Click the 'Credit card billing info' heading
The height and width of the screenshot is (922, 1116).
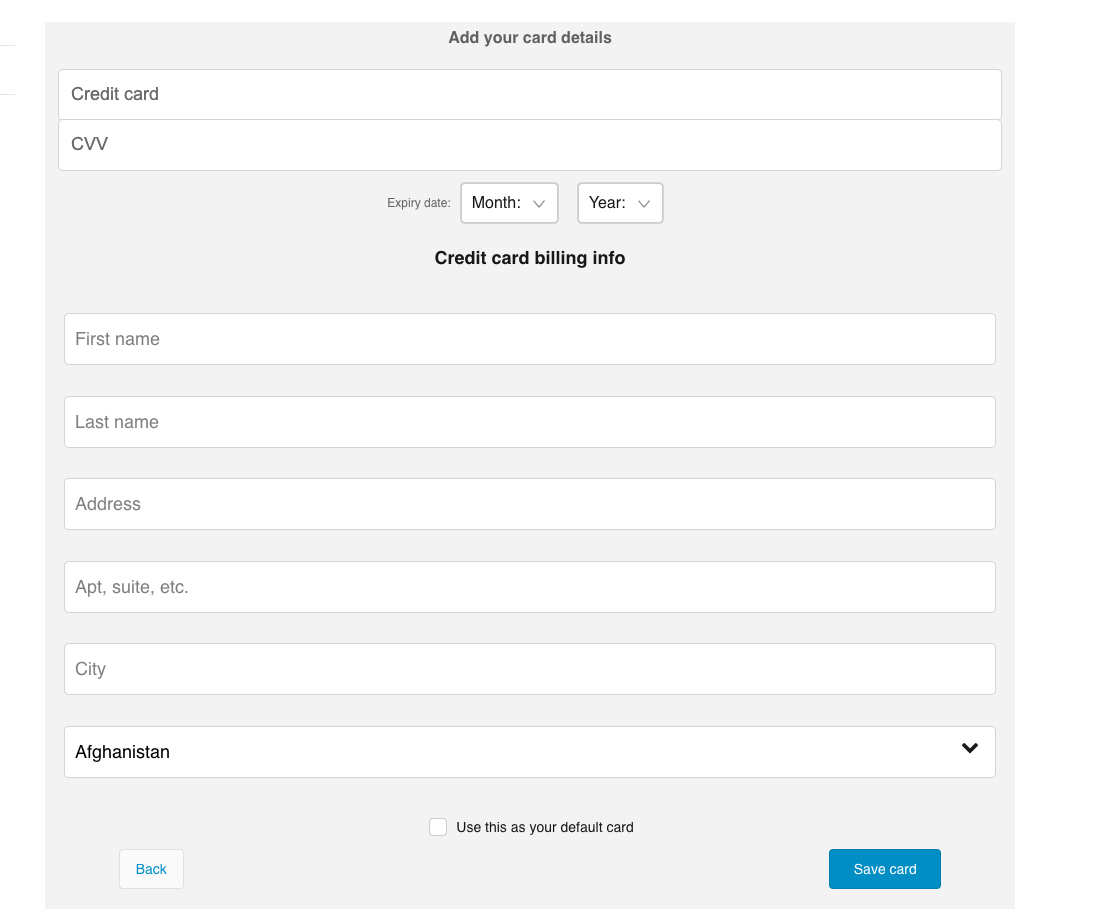click(x=529, y=258)
